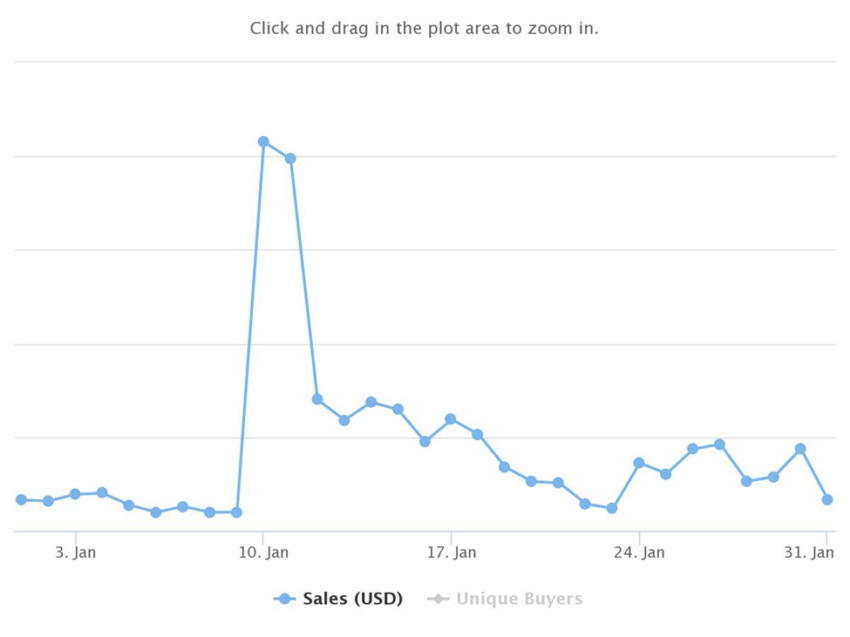Viewport: 850px width, 637px height.
Task: Click the 10. Jan x-axis label
Action: [x=263, y=552]
